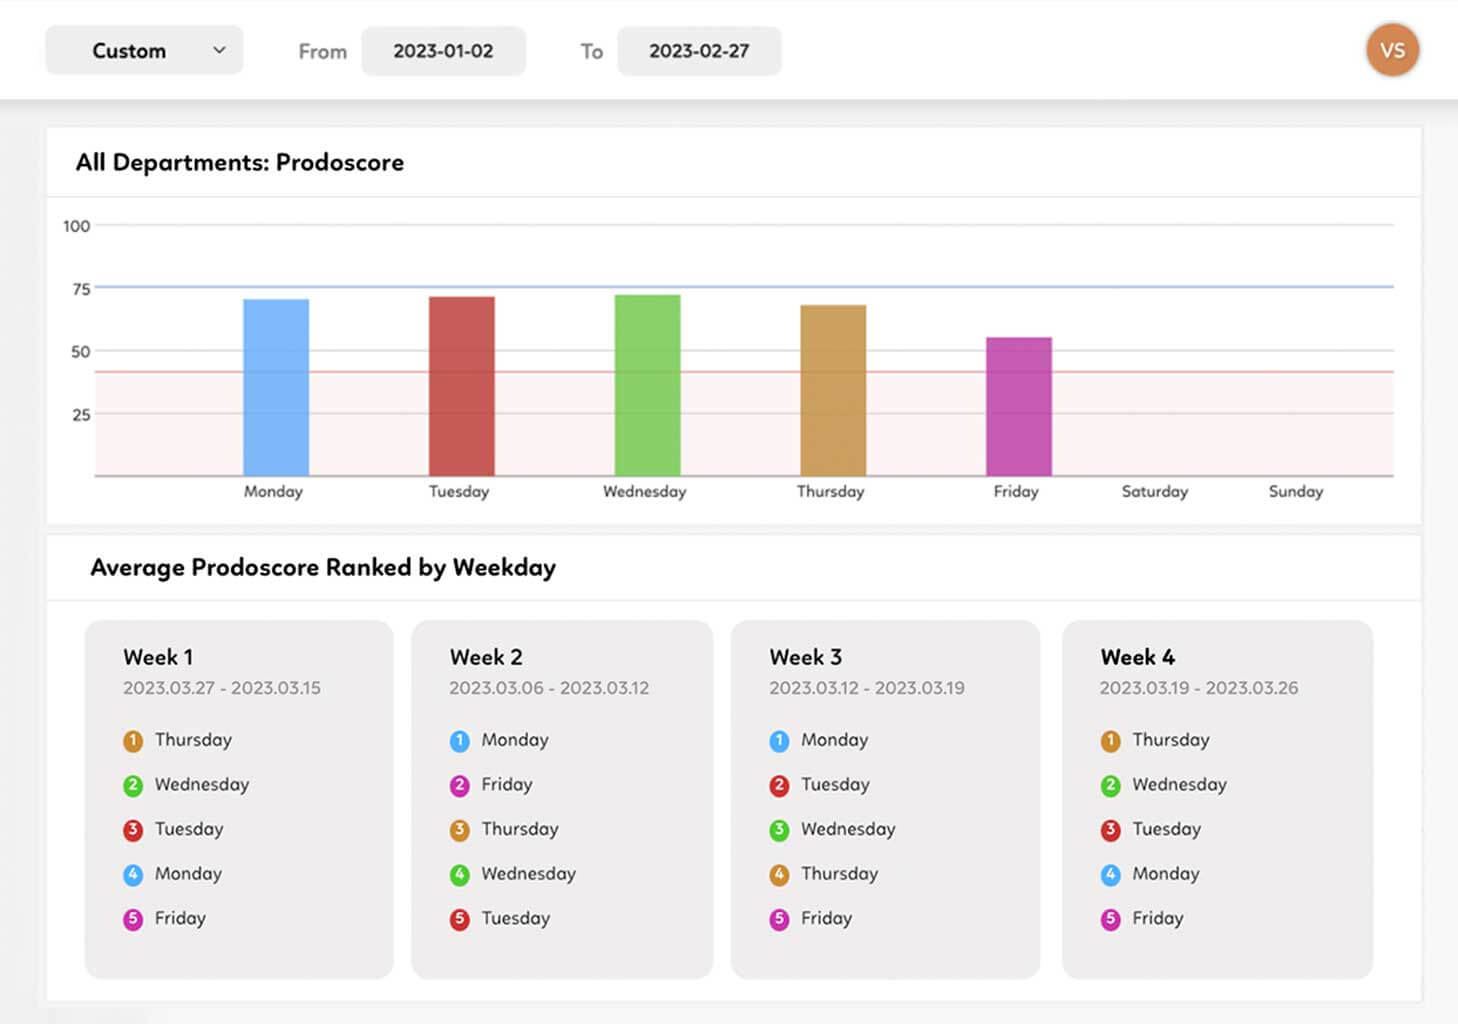Screen dimensions: 1458x1024
Task: Select Wednesday text in Week 4 card
Action: tap(1180, 785)
